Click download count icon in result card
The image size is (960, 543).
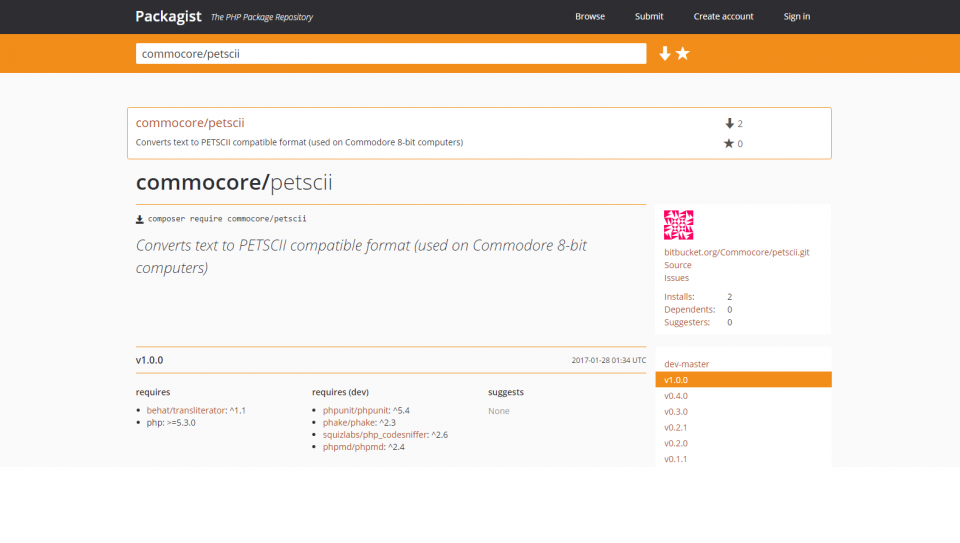(x=729, y=123)
